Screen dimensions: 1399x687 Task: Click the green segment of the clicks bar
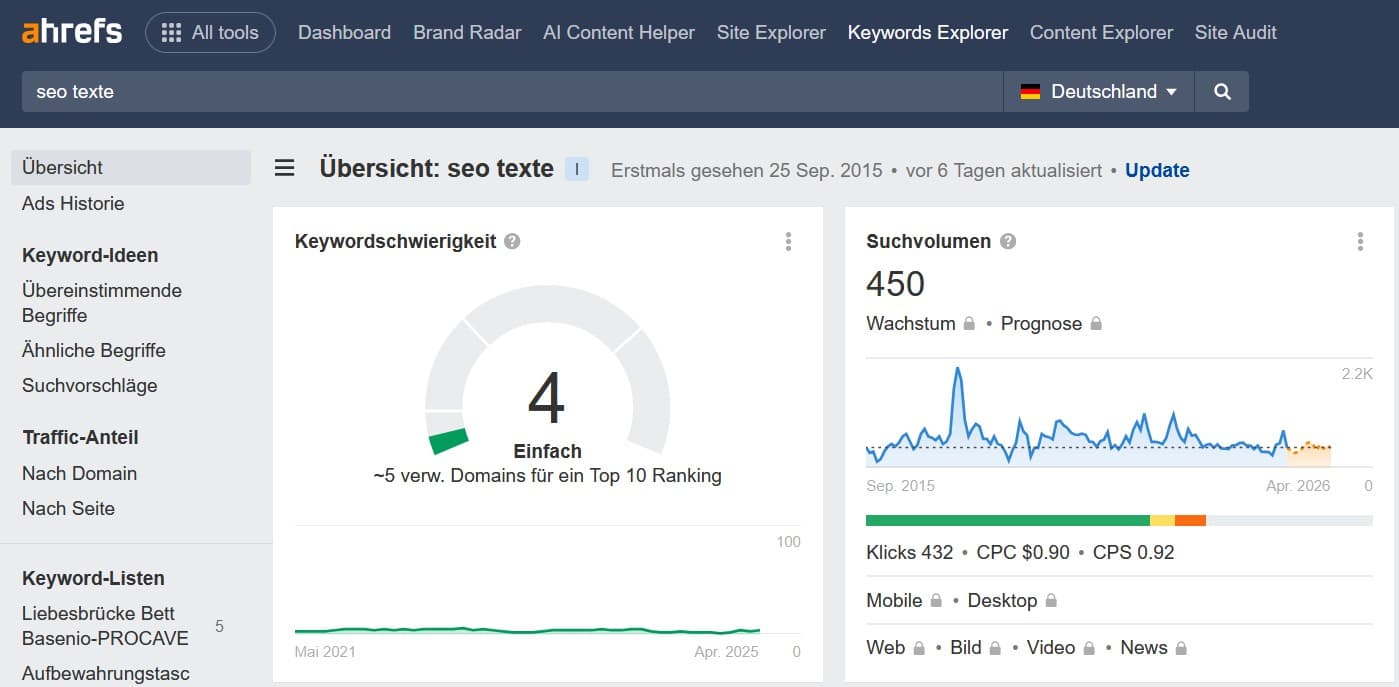[1008, 520]
